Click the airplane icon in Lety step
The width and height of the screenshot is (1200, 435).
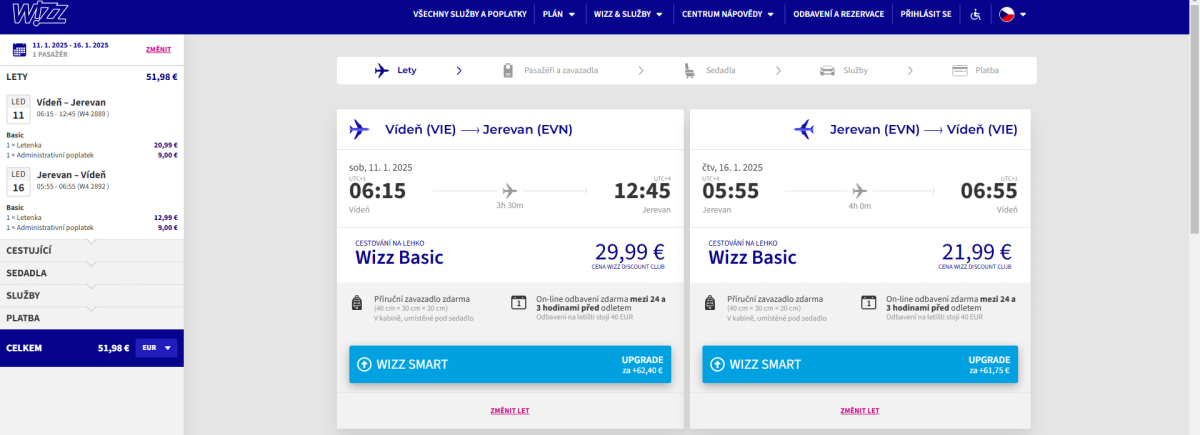tap(381, 70)
